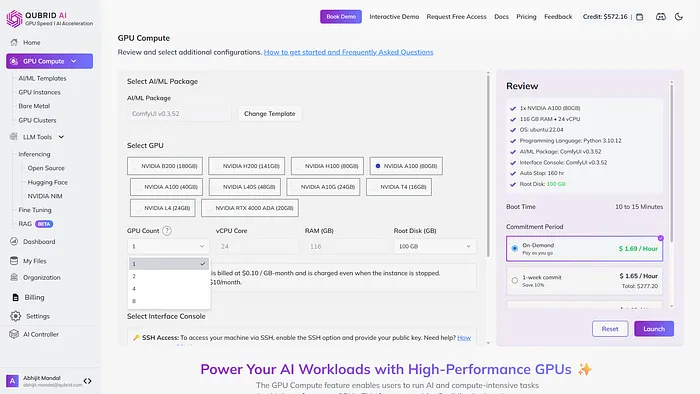Select NVIDIA L4 (24GB) GPU
Image resolution: width=700 pixels, height=394 pixels.
[162, 208]
